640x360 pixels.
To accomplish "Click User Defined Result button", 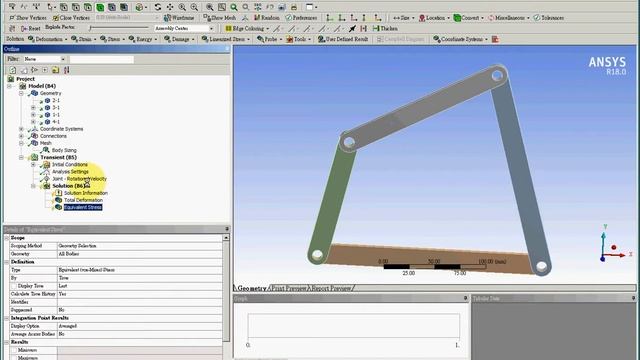I will click(x=343, y=39).
